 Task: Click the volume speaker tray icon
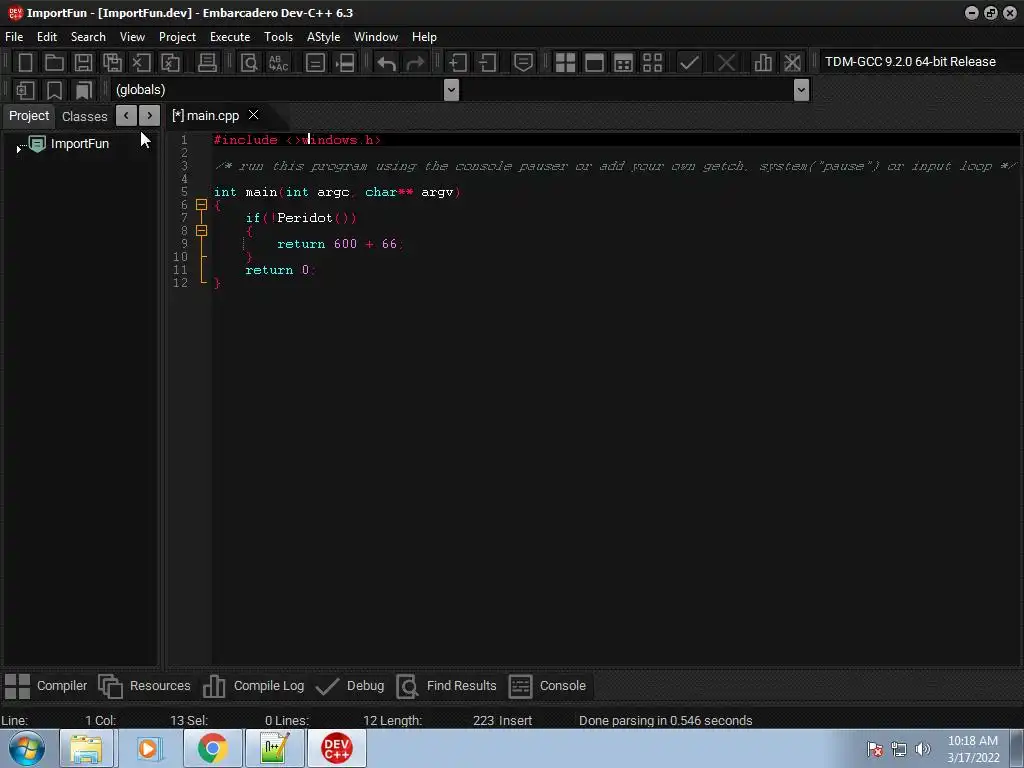923,749
